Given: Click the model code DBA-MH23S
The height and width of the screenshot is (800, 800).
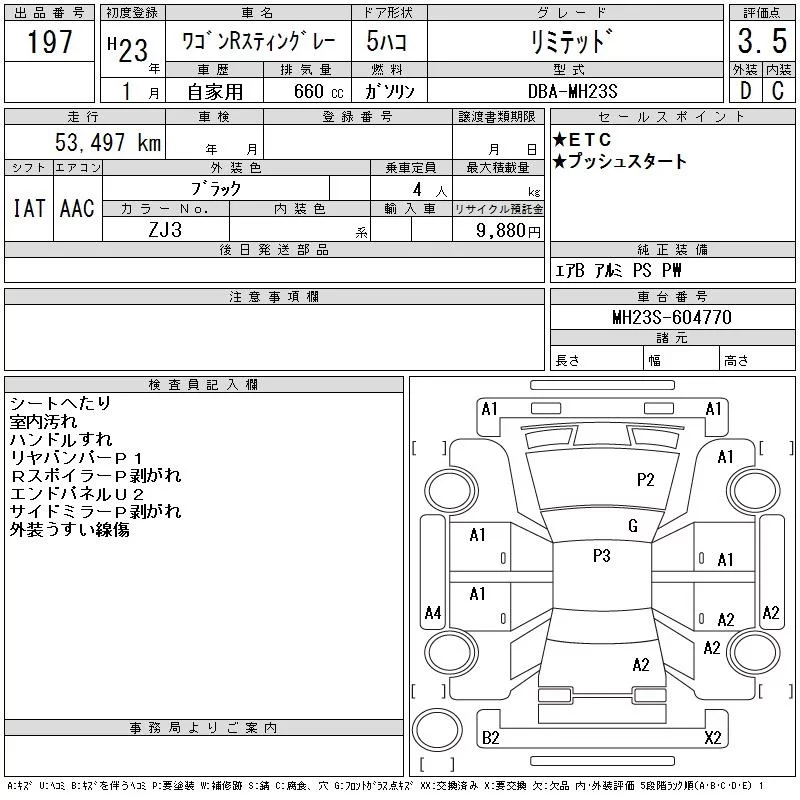Looking at the screenshot, I should [x=572, y=91].
